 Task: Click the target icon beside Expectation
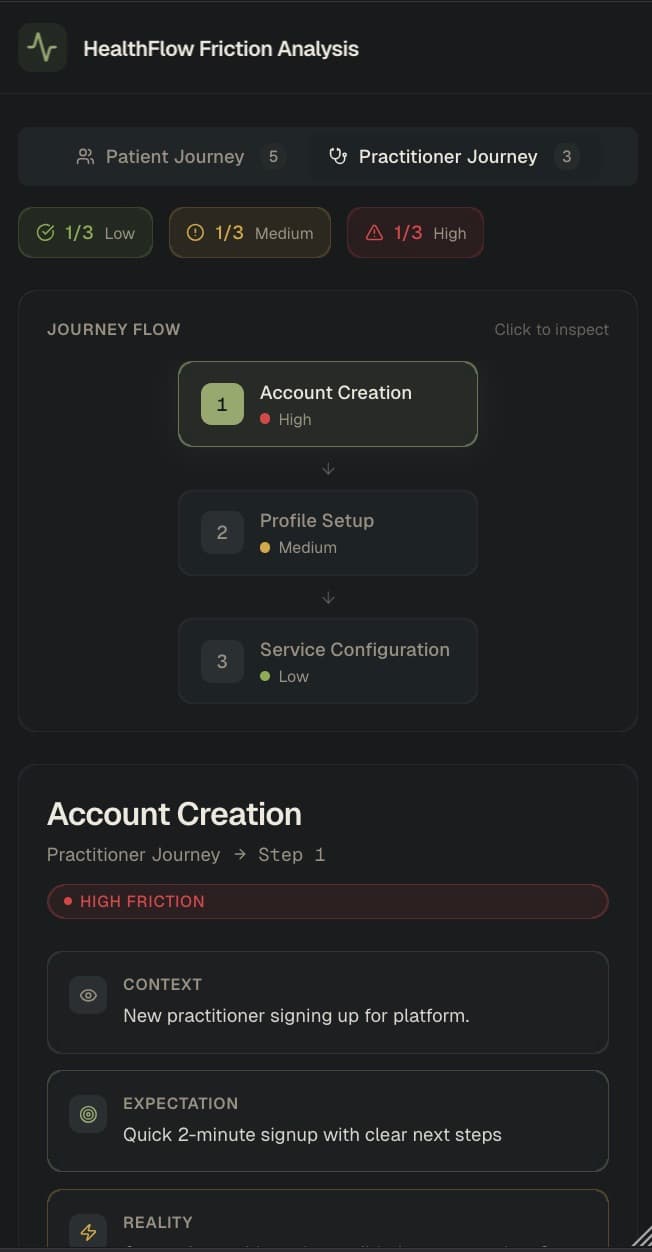(x=88, y=1114)
